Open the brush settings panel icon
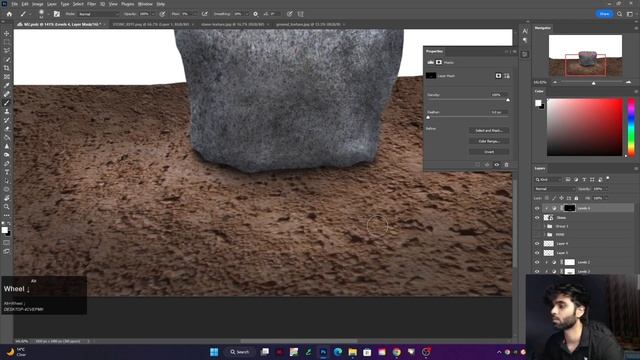640x360 pixels. 57,14
